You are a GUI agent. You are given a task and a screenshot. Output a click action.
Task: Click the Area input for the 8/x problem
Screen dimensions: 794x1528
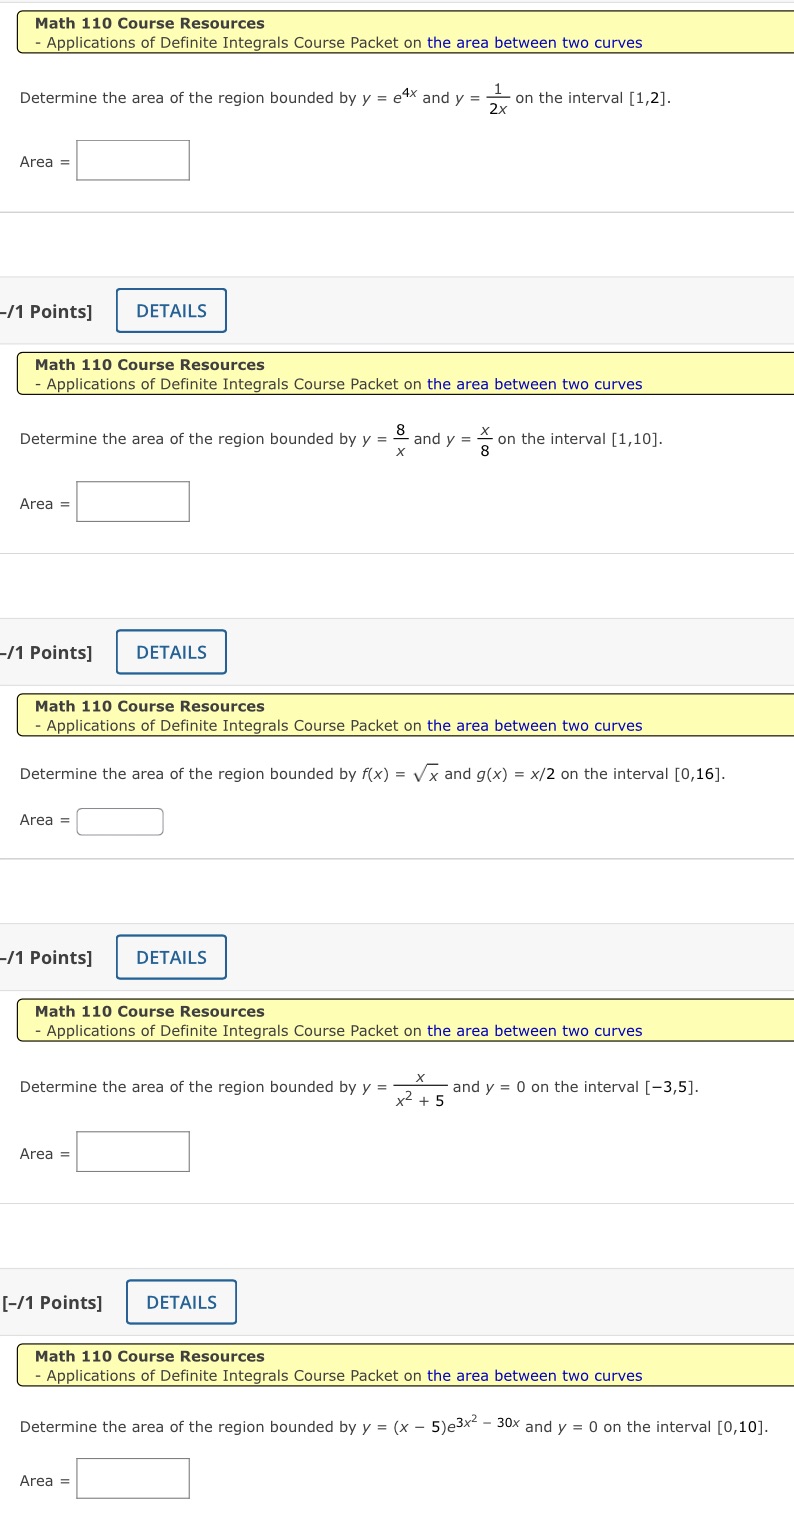point(133,501)
